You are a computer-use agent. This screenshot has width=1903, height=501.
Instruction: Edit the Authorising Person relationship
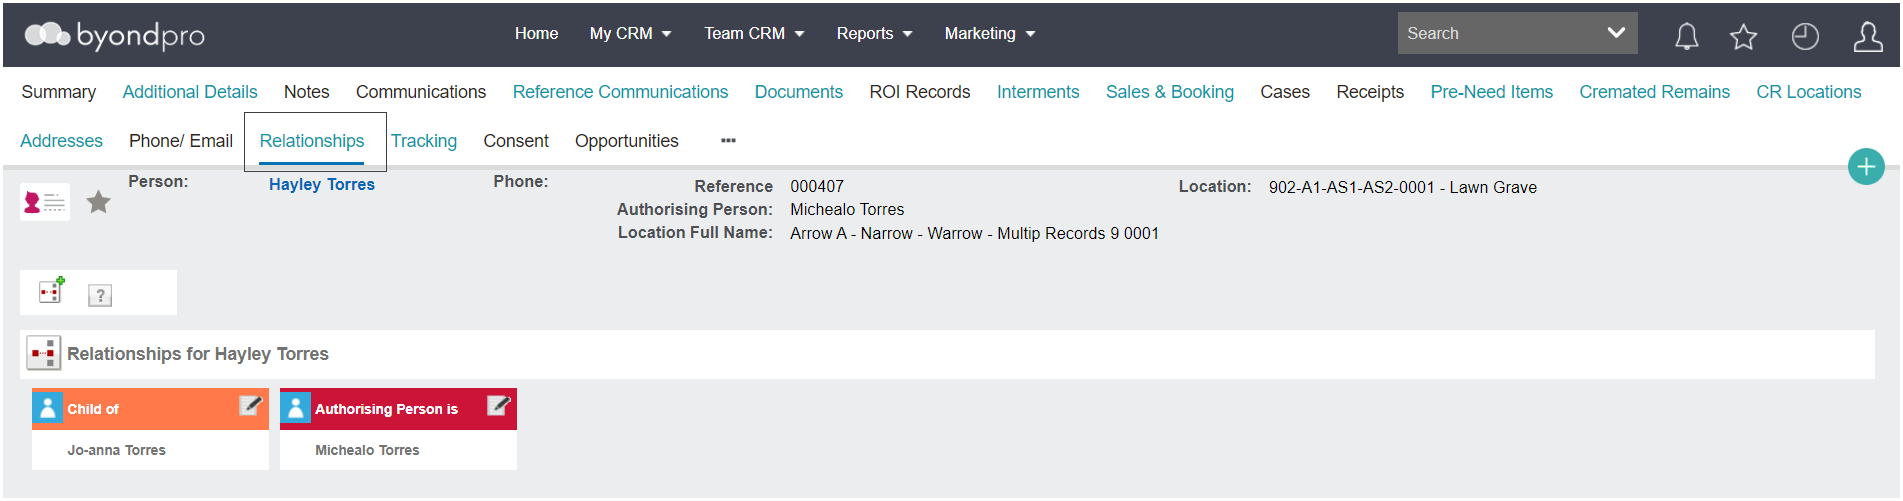[x=498, y=405]
